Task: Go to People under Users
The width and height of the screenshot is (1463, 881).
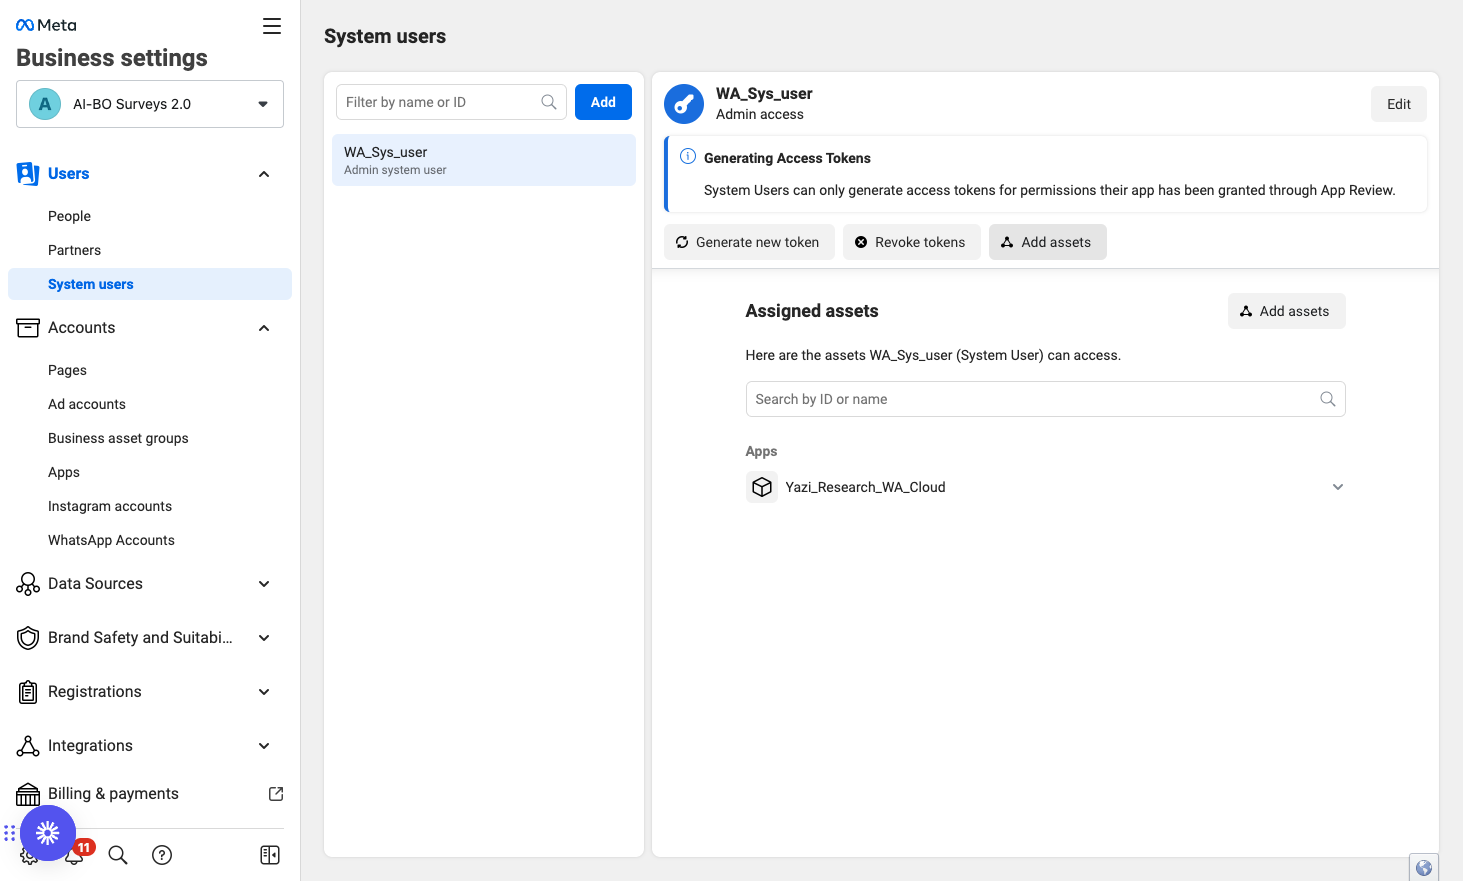Action: (x=69, y=216)
